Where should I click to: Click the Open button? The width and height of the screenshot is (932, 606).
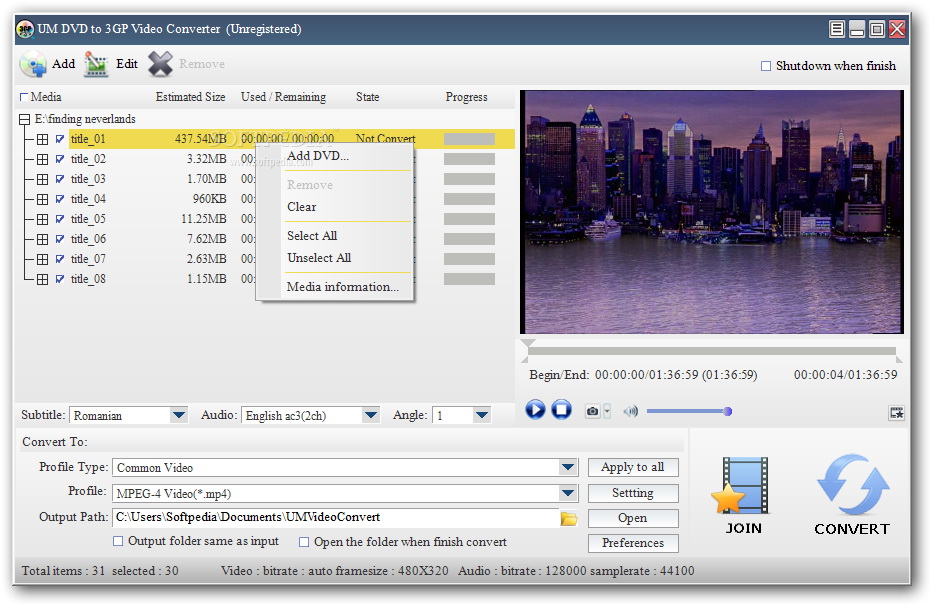pos(632,518)
